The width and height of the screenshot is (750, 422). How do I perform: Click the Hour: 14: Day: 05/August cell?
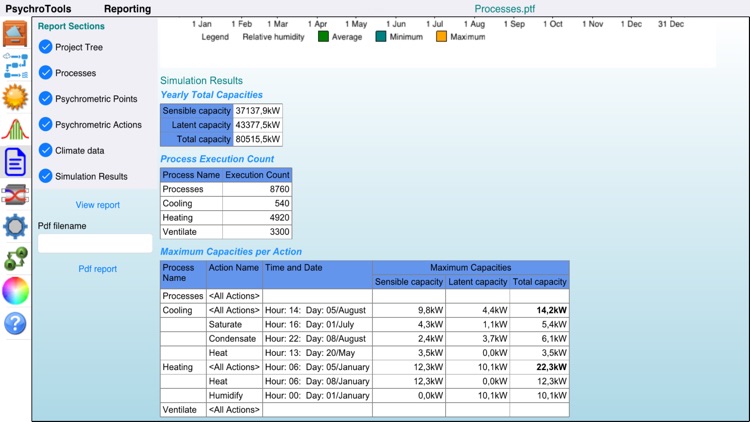(318, 310)
